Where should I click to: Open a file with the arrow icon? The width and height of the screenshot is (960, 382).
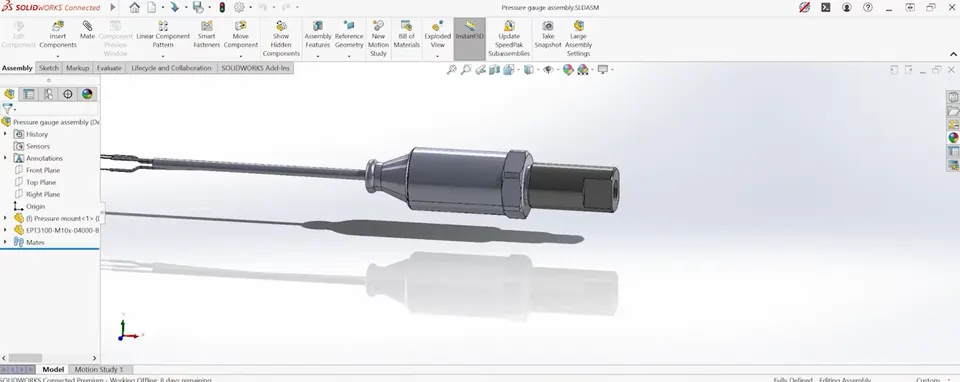[x=174, y=7]
